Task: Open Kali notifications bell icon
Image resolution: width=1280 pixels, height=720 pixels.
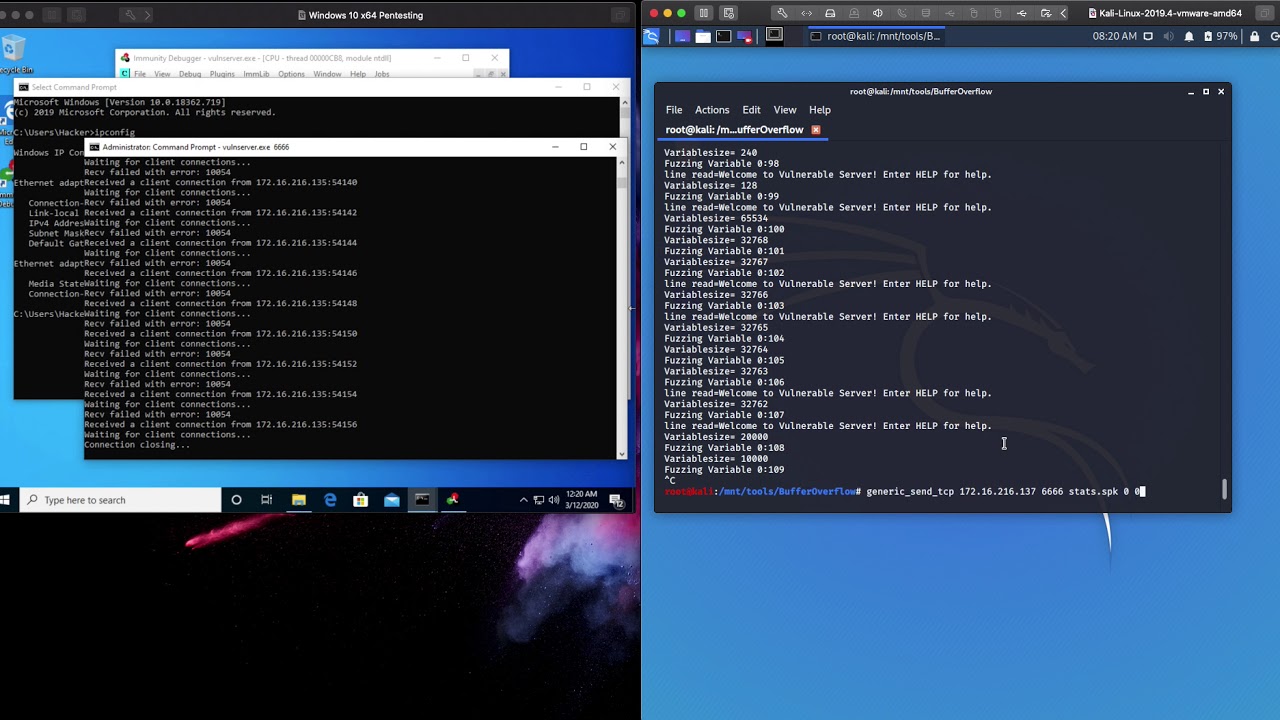Action: (1189, 36)
